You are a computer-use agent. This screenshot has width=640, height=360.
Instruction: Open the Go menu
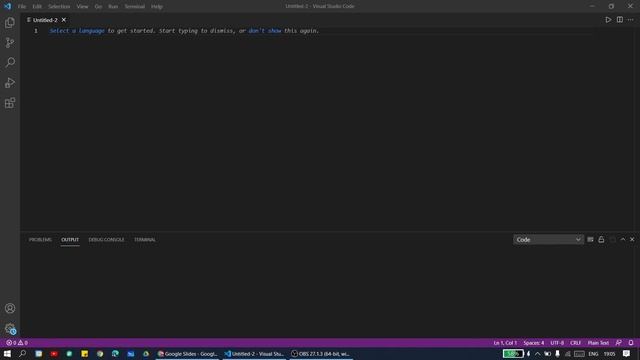(98, 7)
